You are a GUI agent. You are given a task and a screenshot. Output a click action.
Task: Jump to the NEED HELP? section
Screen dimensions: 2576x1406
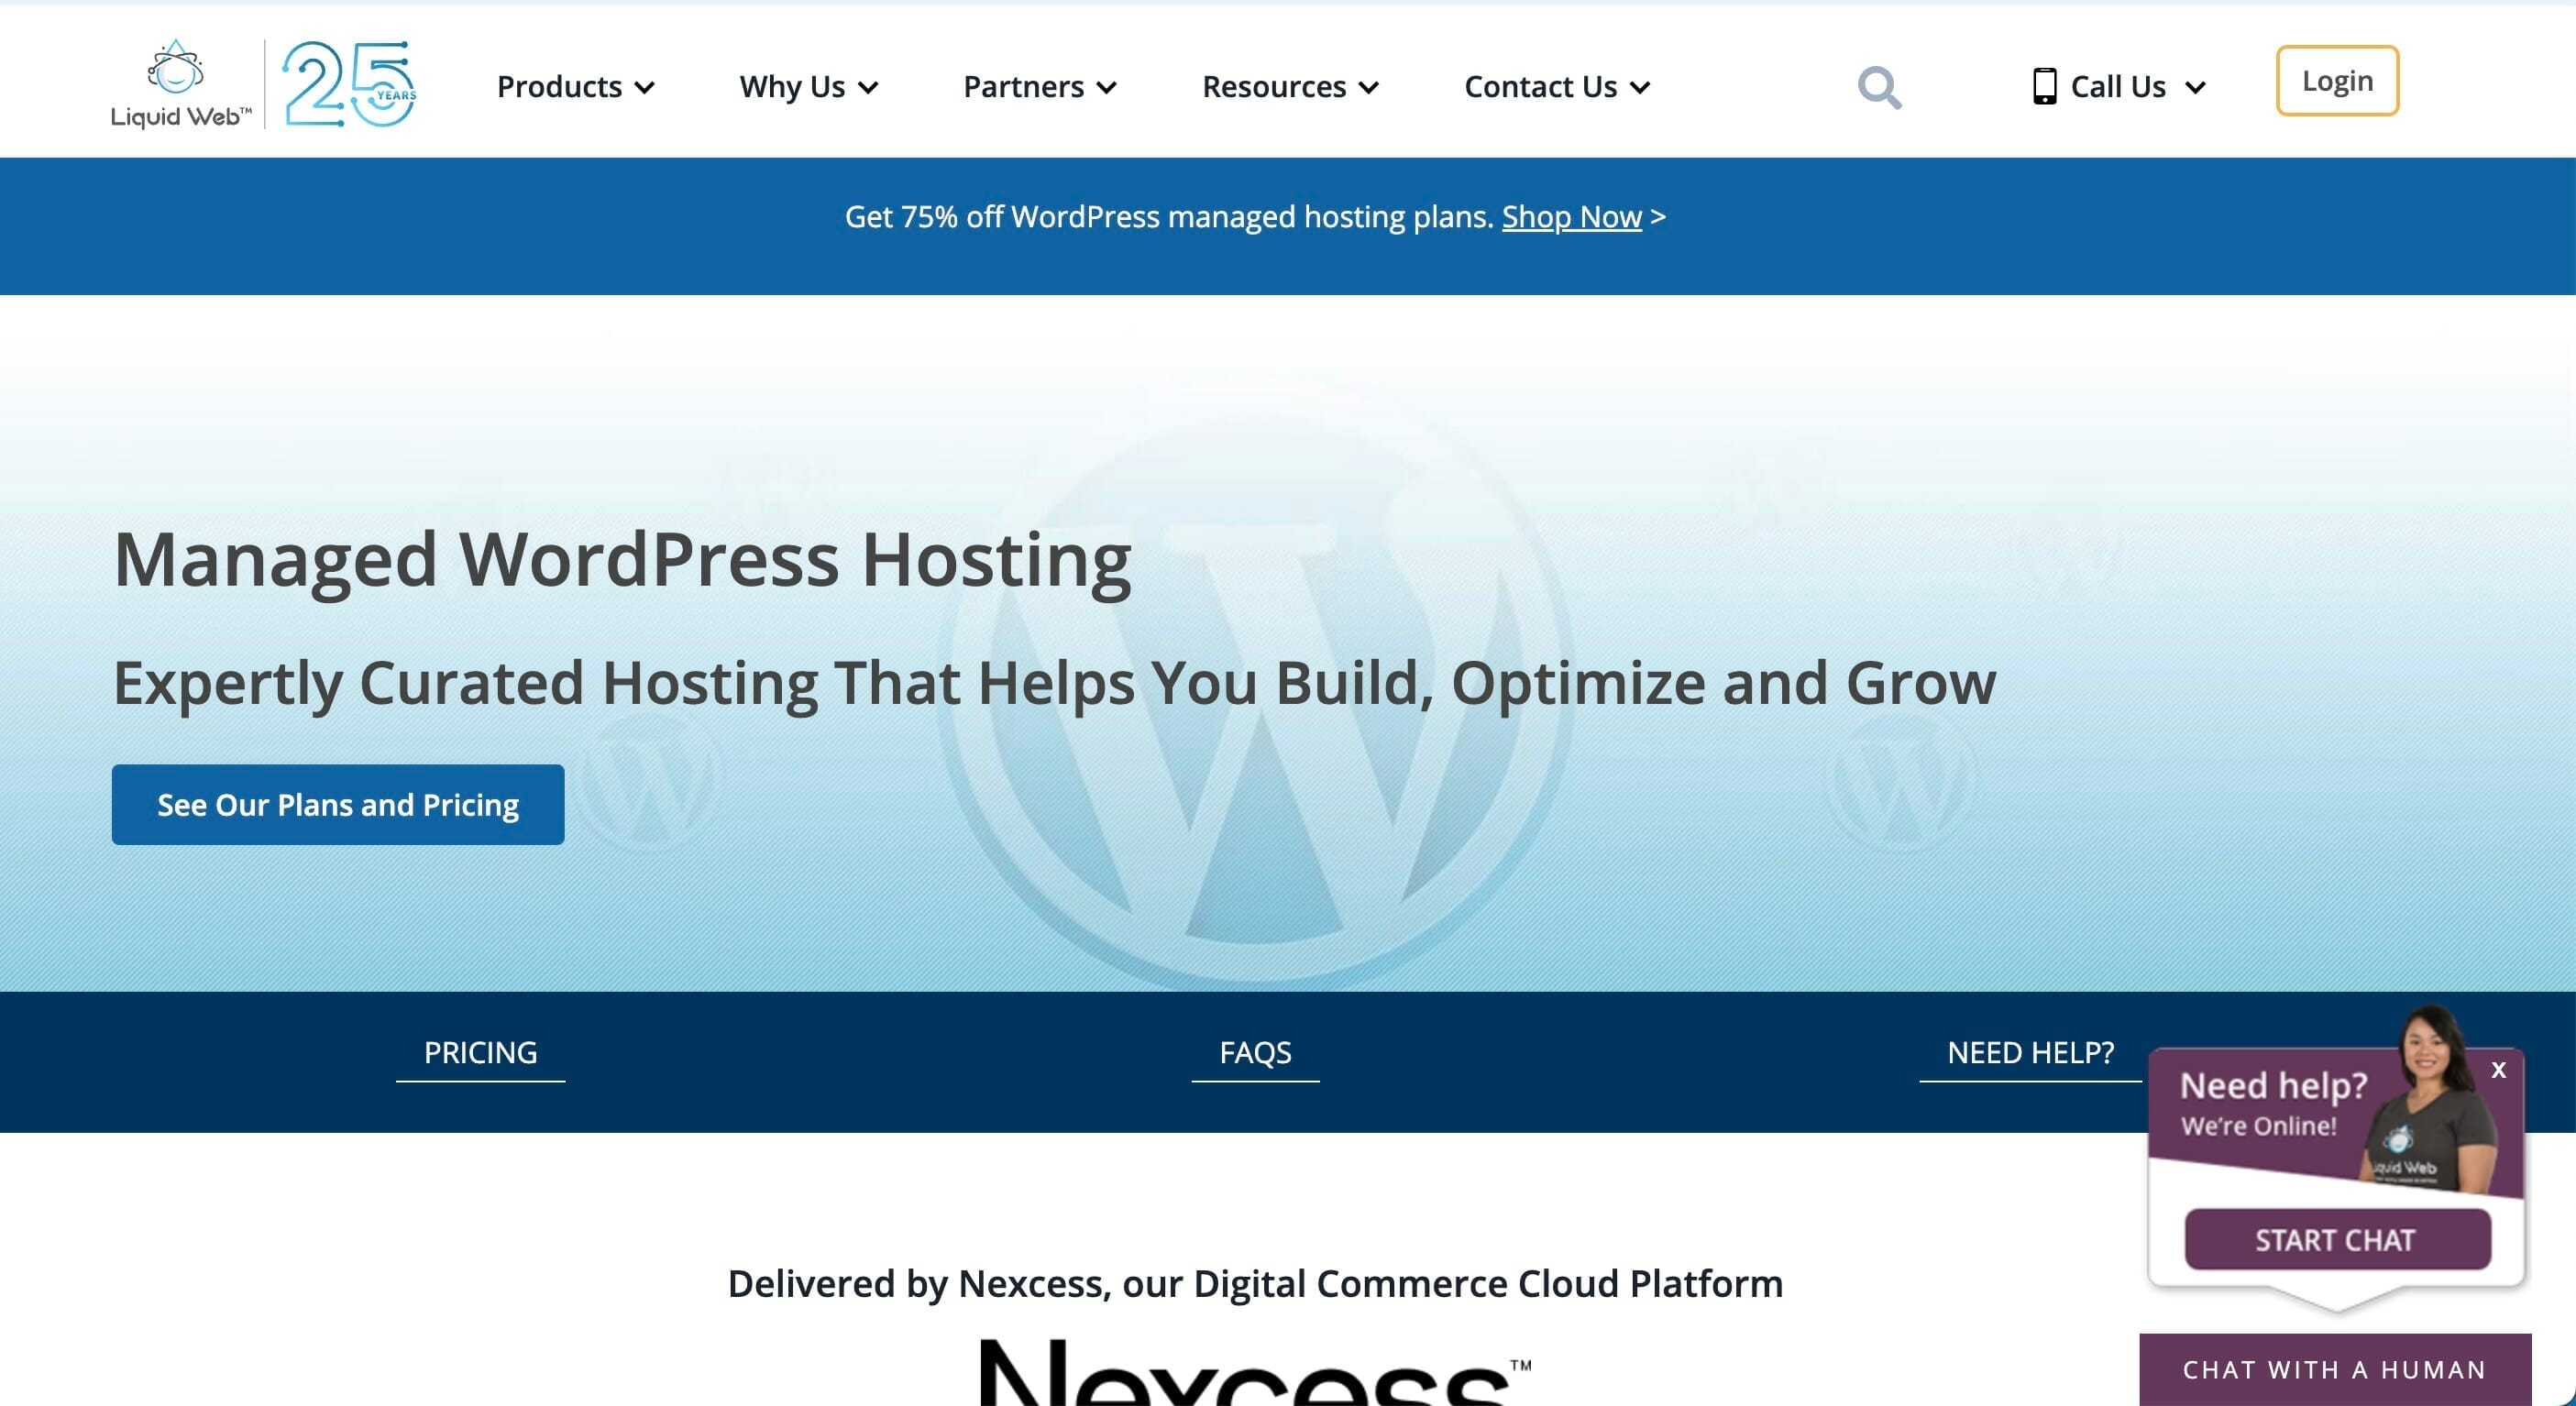point(2030,1053)
